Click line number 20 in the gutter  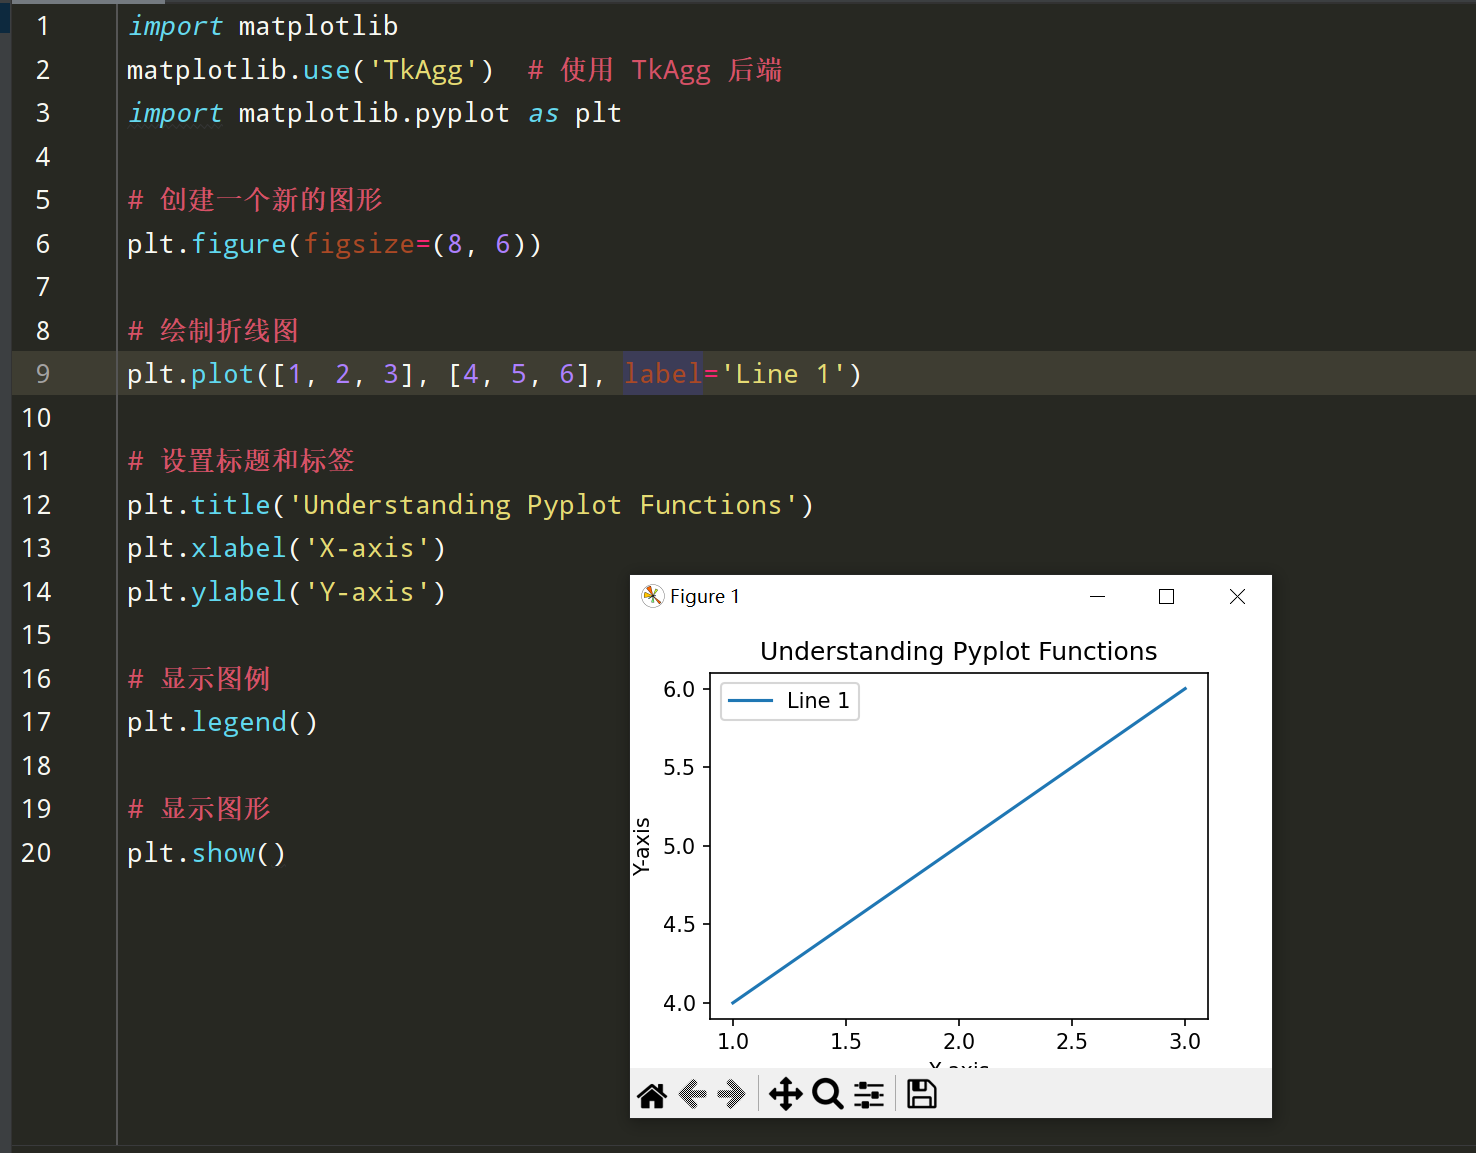click(36, 853)
